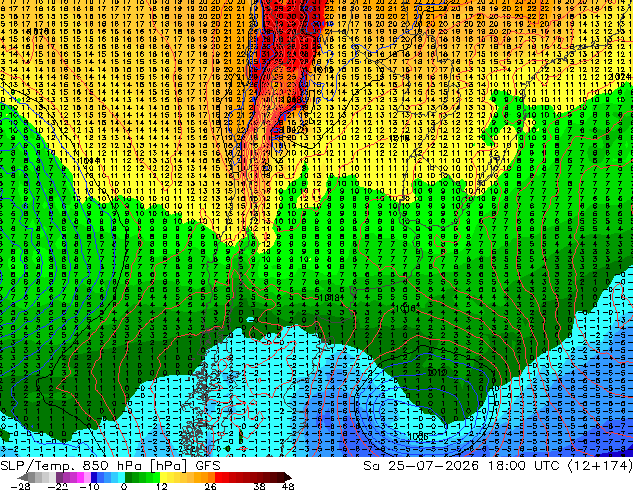Click the 1024 isobar label near the right edge

coord(621,76)
